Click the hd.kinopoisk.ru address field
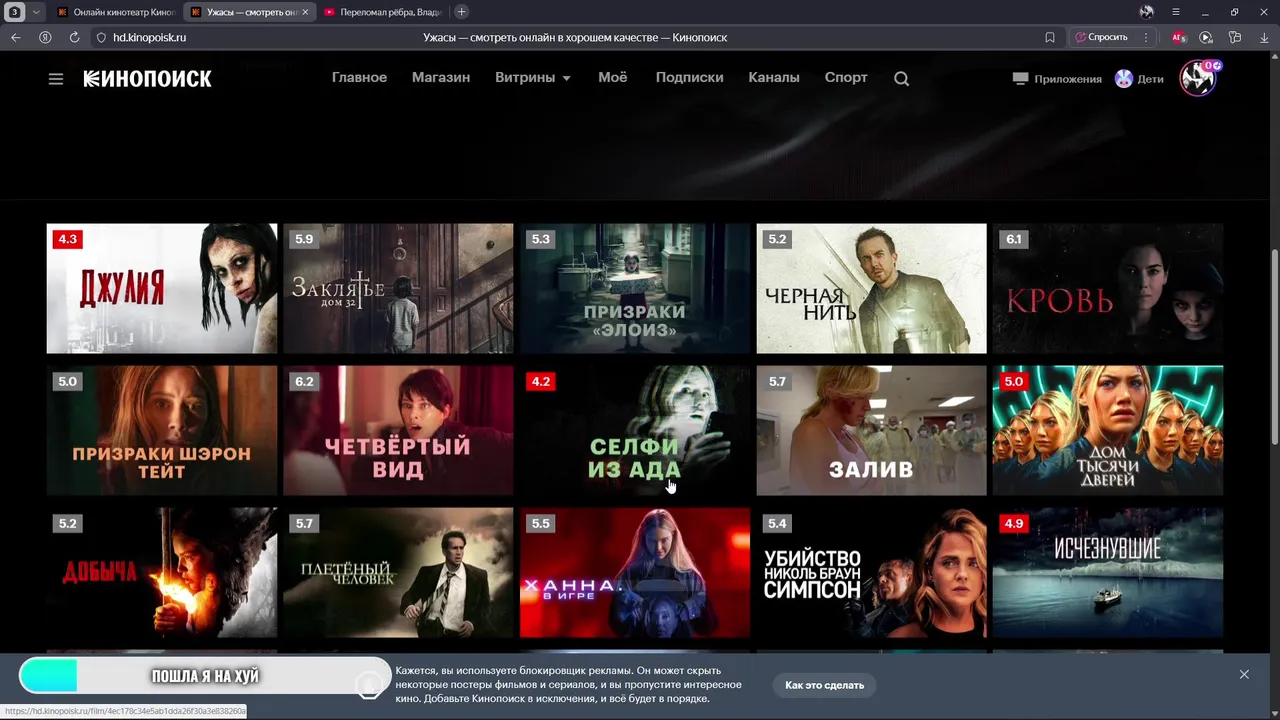This screenshot has height=720, width=1280. (x=150, y=37)
